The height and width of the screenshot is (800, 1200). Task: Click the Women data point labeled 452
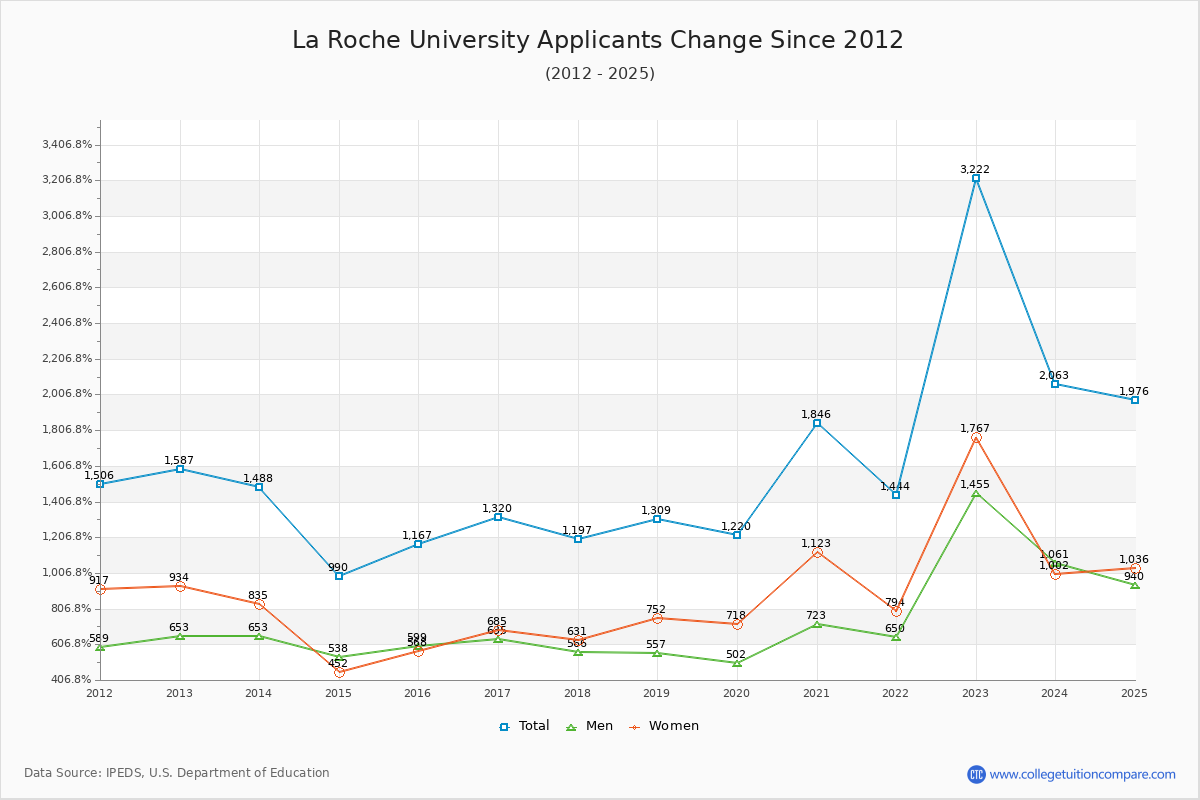tap(339, 672)
